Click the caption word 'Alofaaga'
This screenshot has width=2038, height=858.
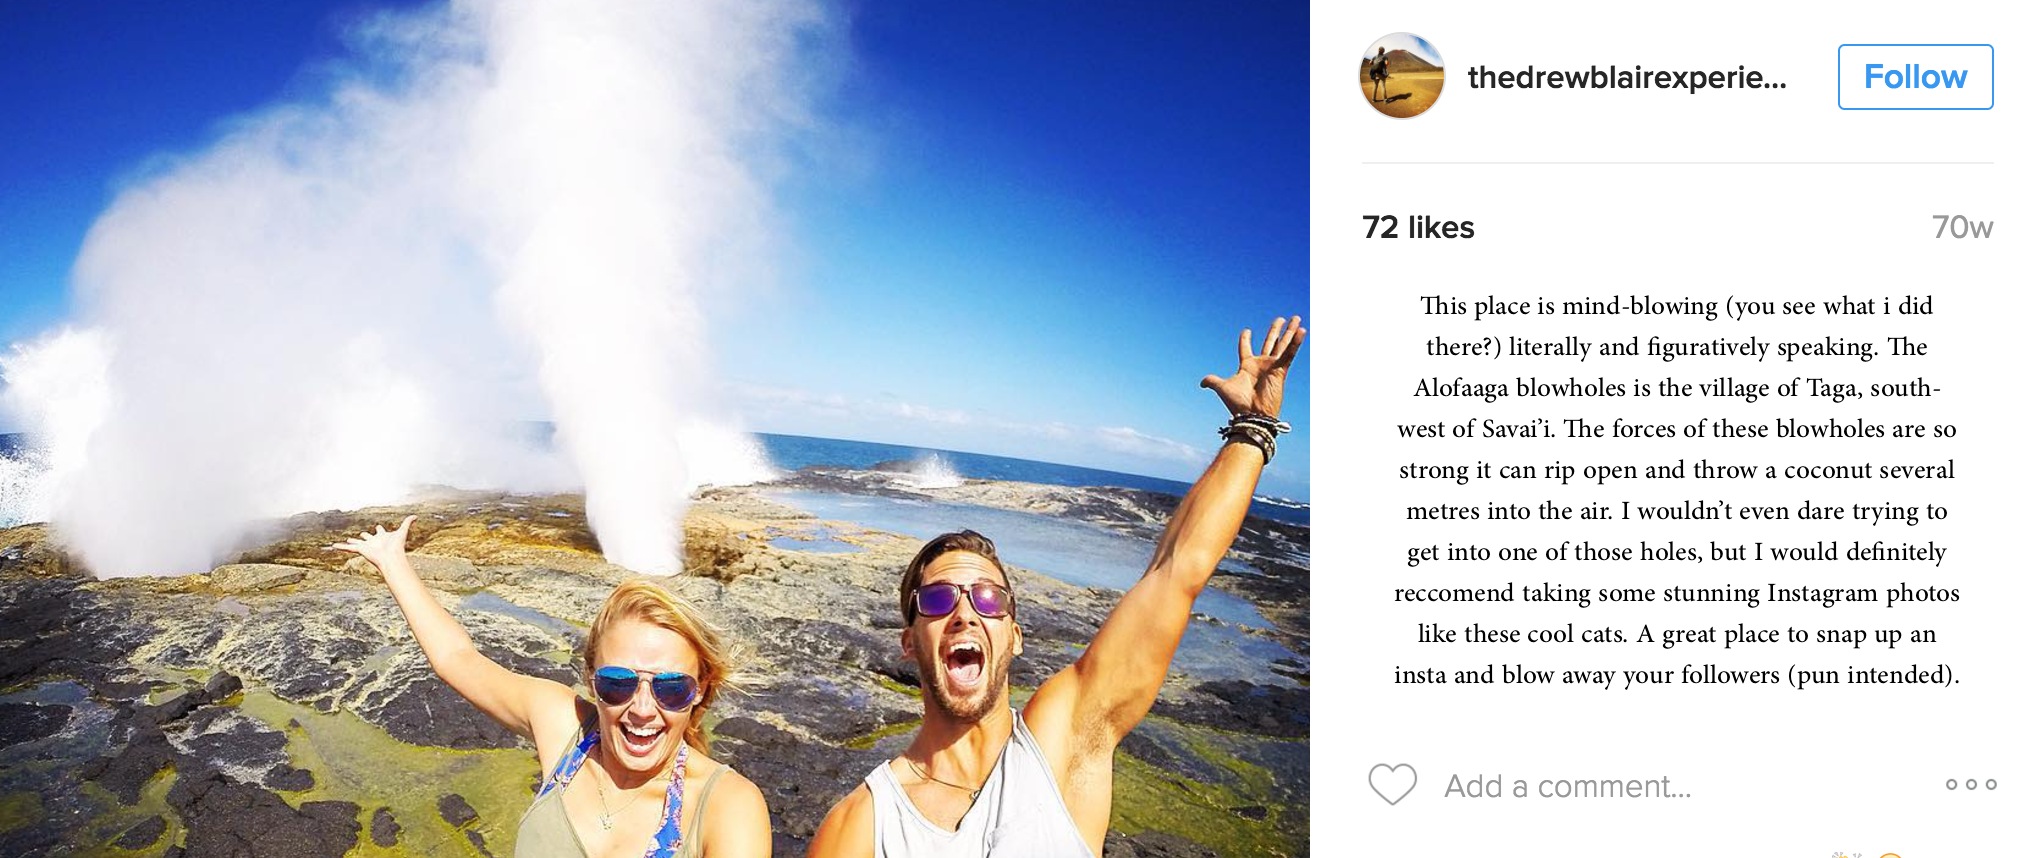pos(1460,388)
